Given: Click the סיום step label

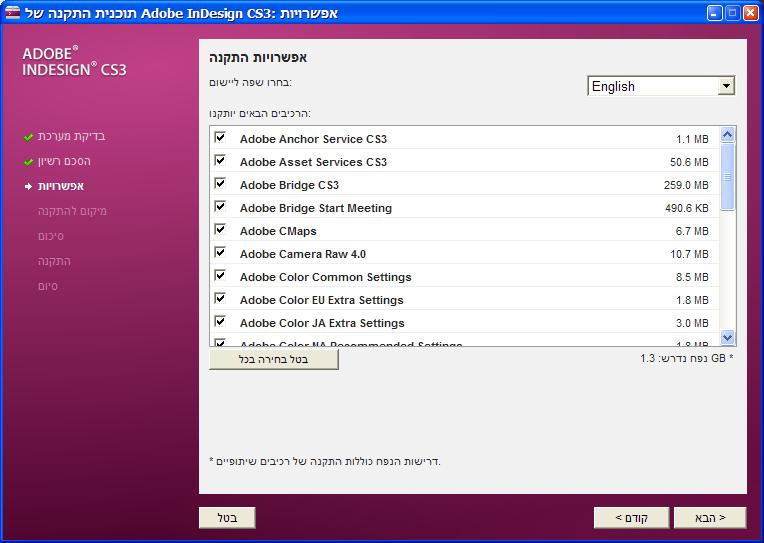Looking at the screenshot, I should click(x=48, y=286).
